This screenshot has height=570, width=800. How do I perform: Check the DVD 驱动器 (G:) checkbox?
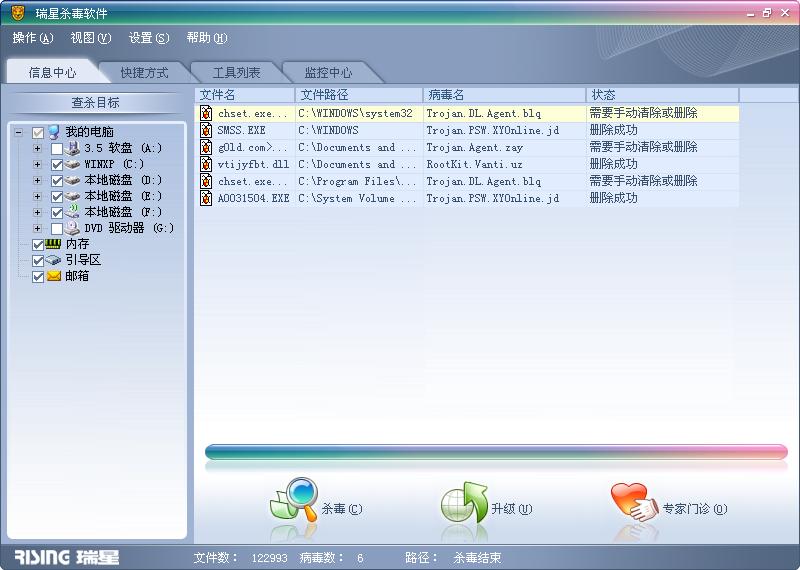point(57,229)
